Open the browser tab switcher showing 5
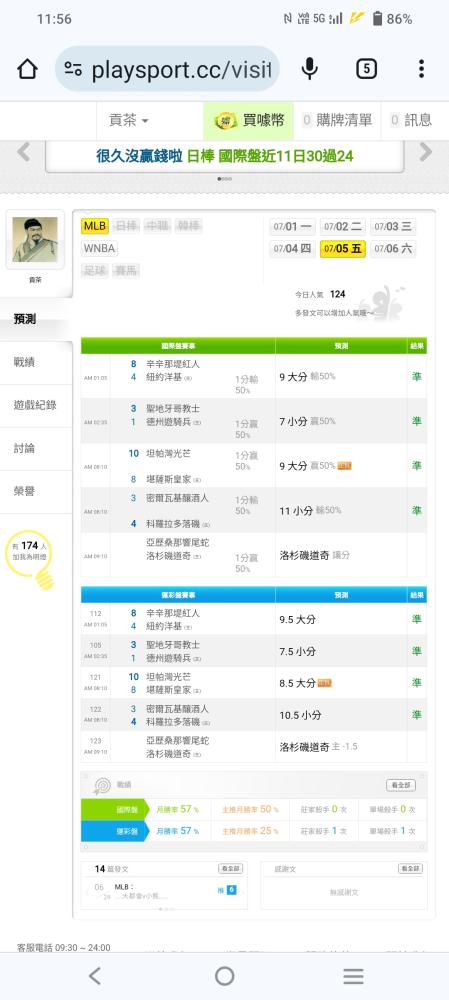Viewport: 449px width, 1000px height. point(366,69)
